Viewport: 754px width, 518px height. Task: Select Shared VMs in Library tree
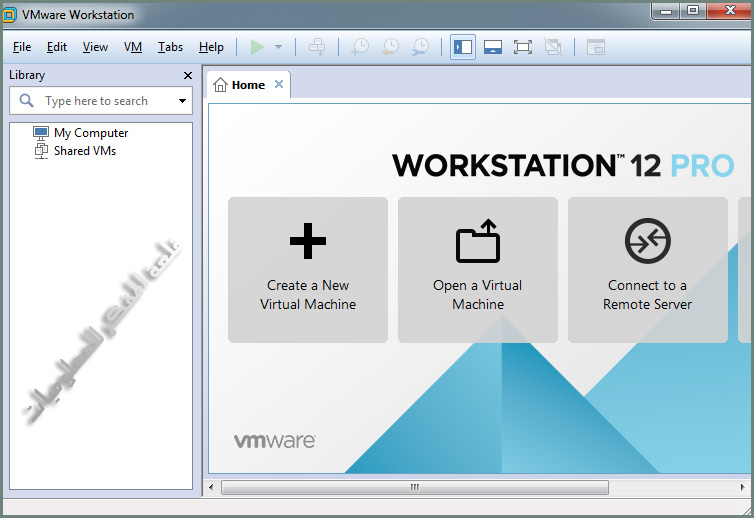coord(85,151)
